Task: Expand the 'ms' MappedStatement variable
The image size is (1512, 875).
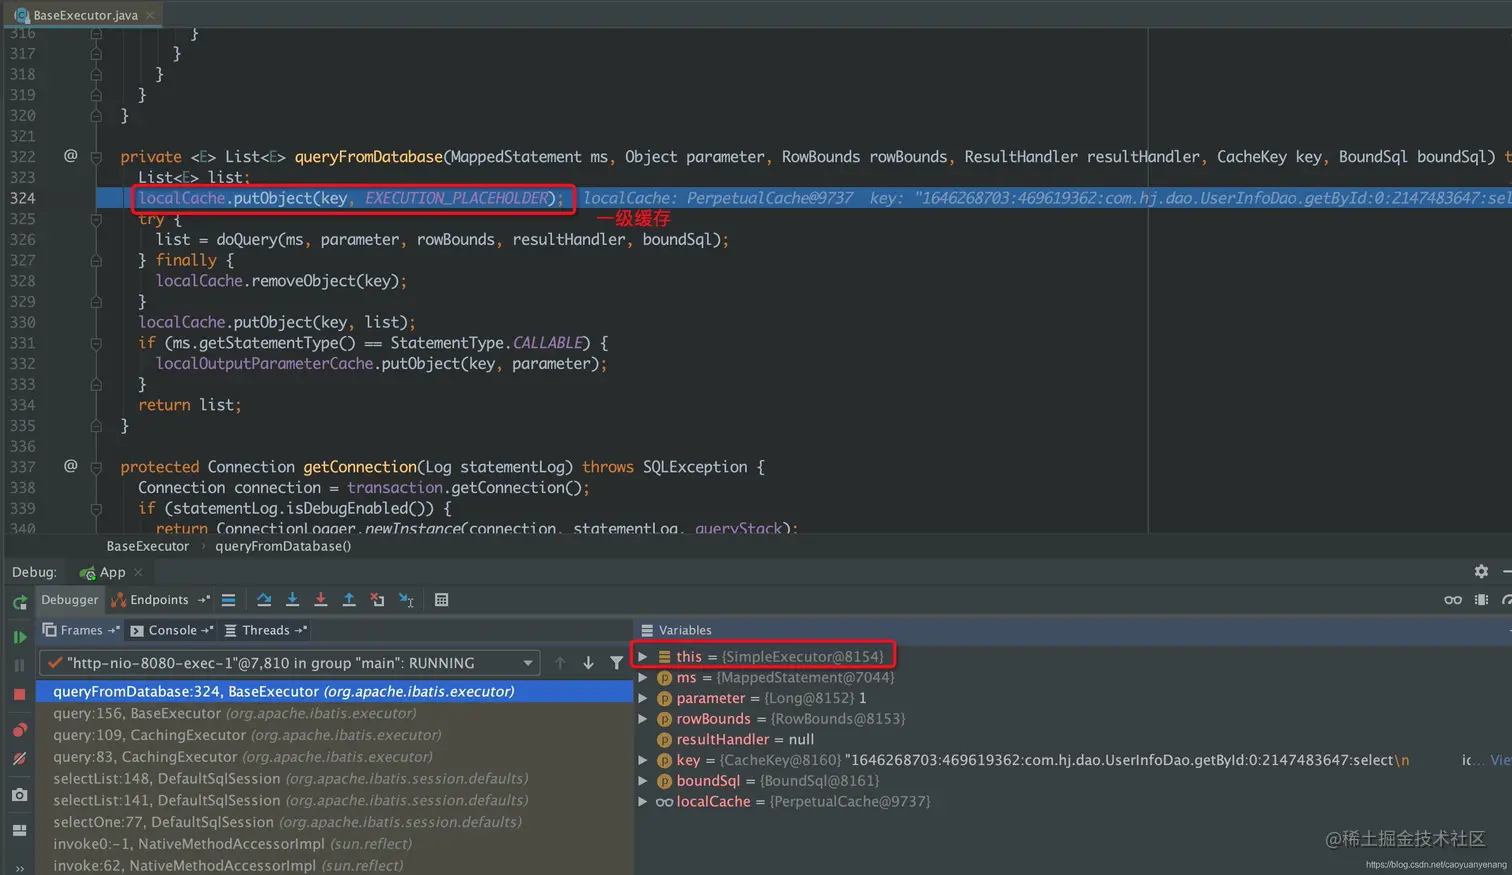Action: (643, 677)
